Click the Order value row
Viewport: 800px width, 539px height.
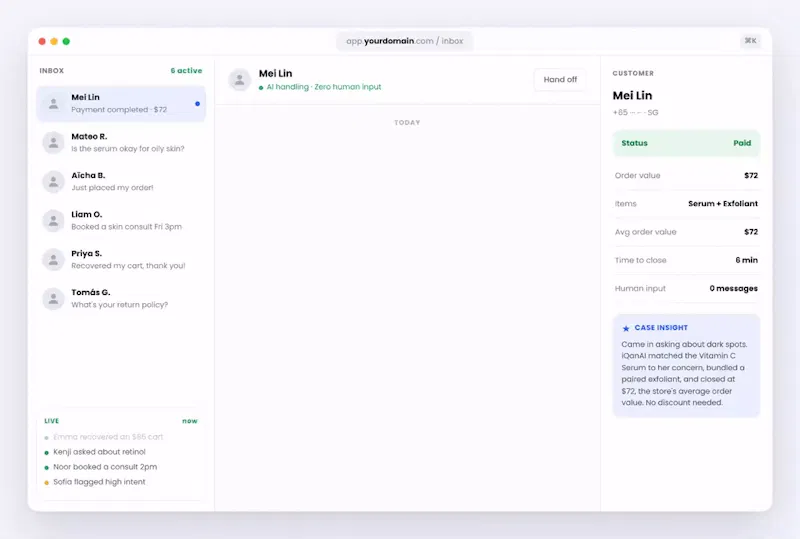coord(686,176)
